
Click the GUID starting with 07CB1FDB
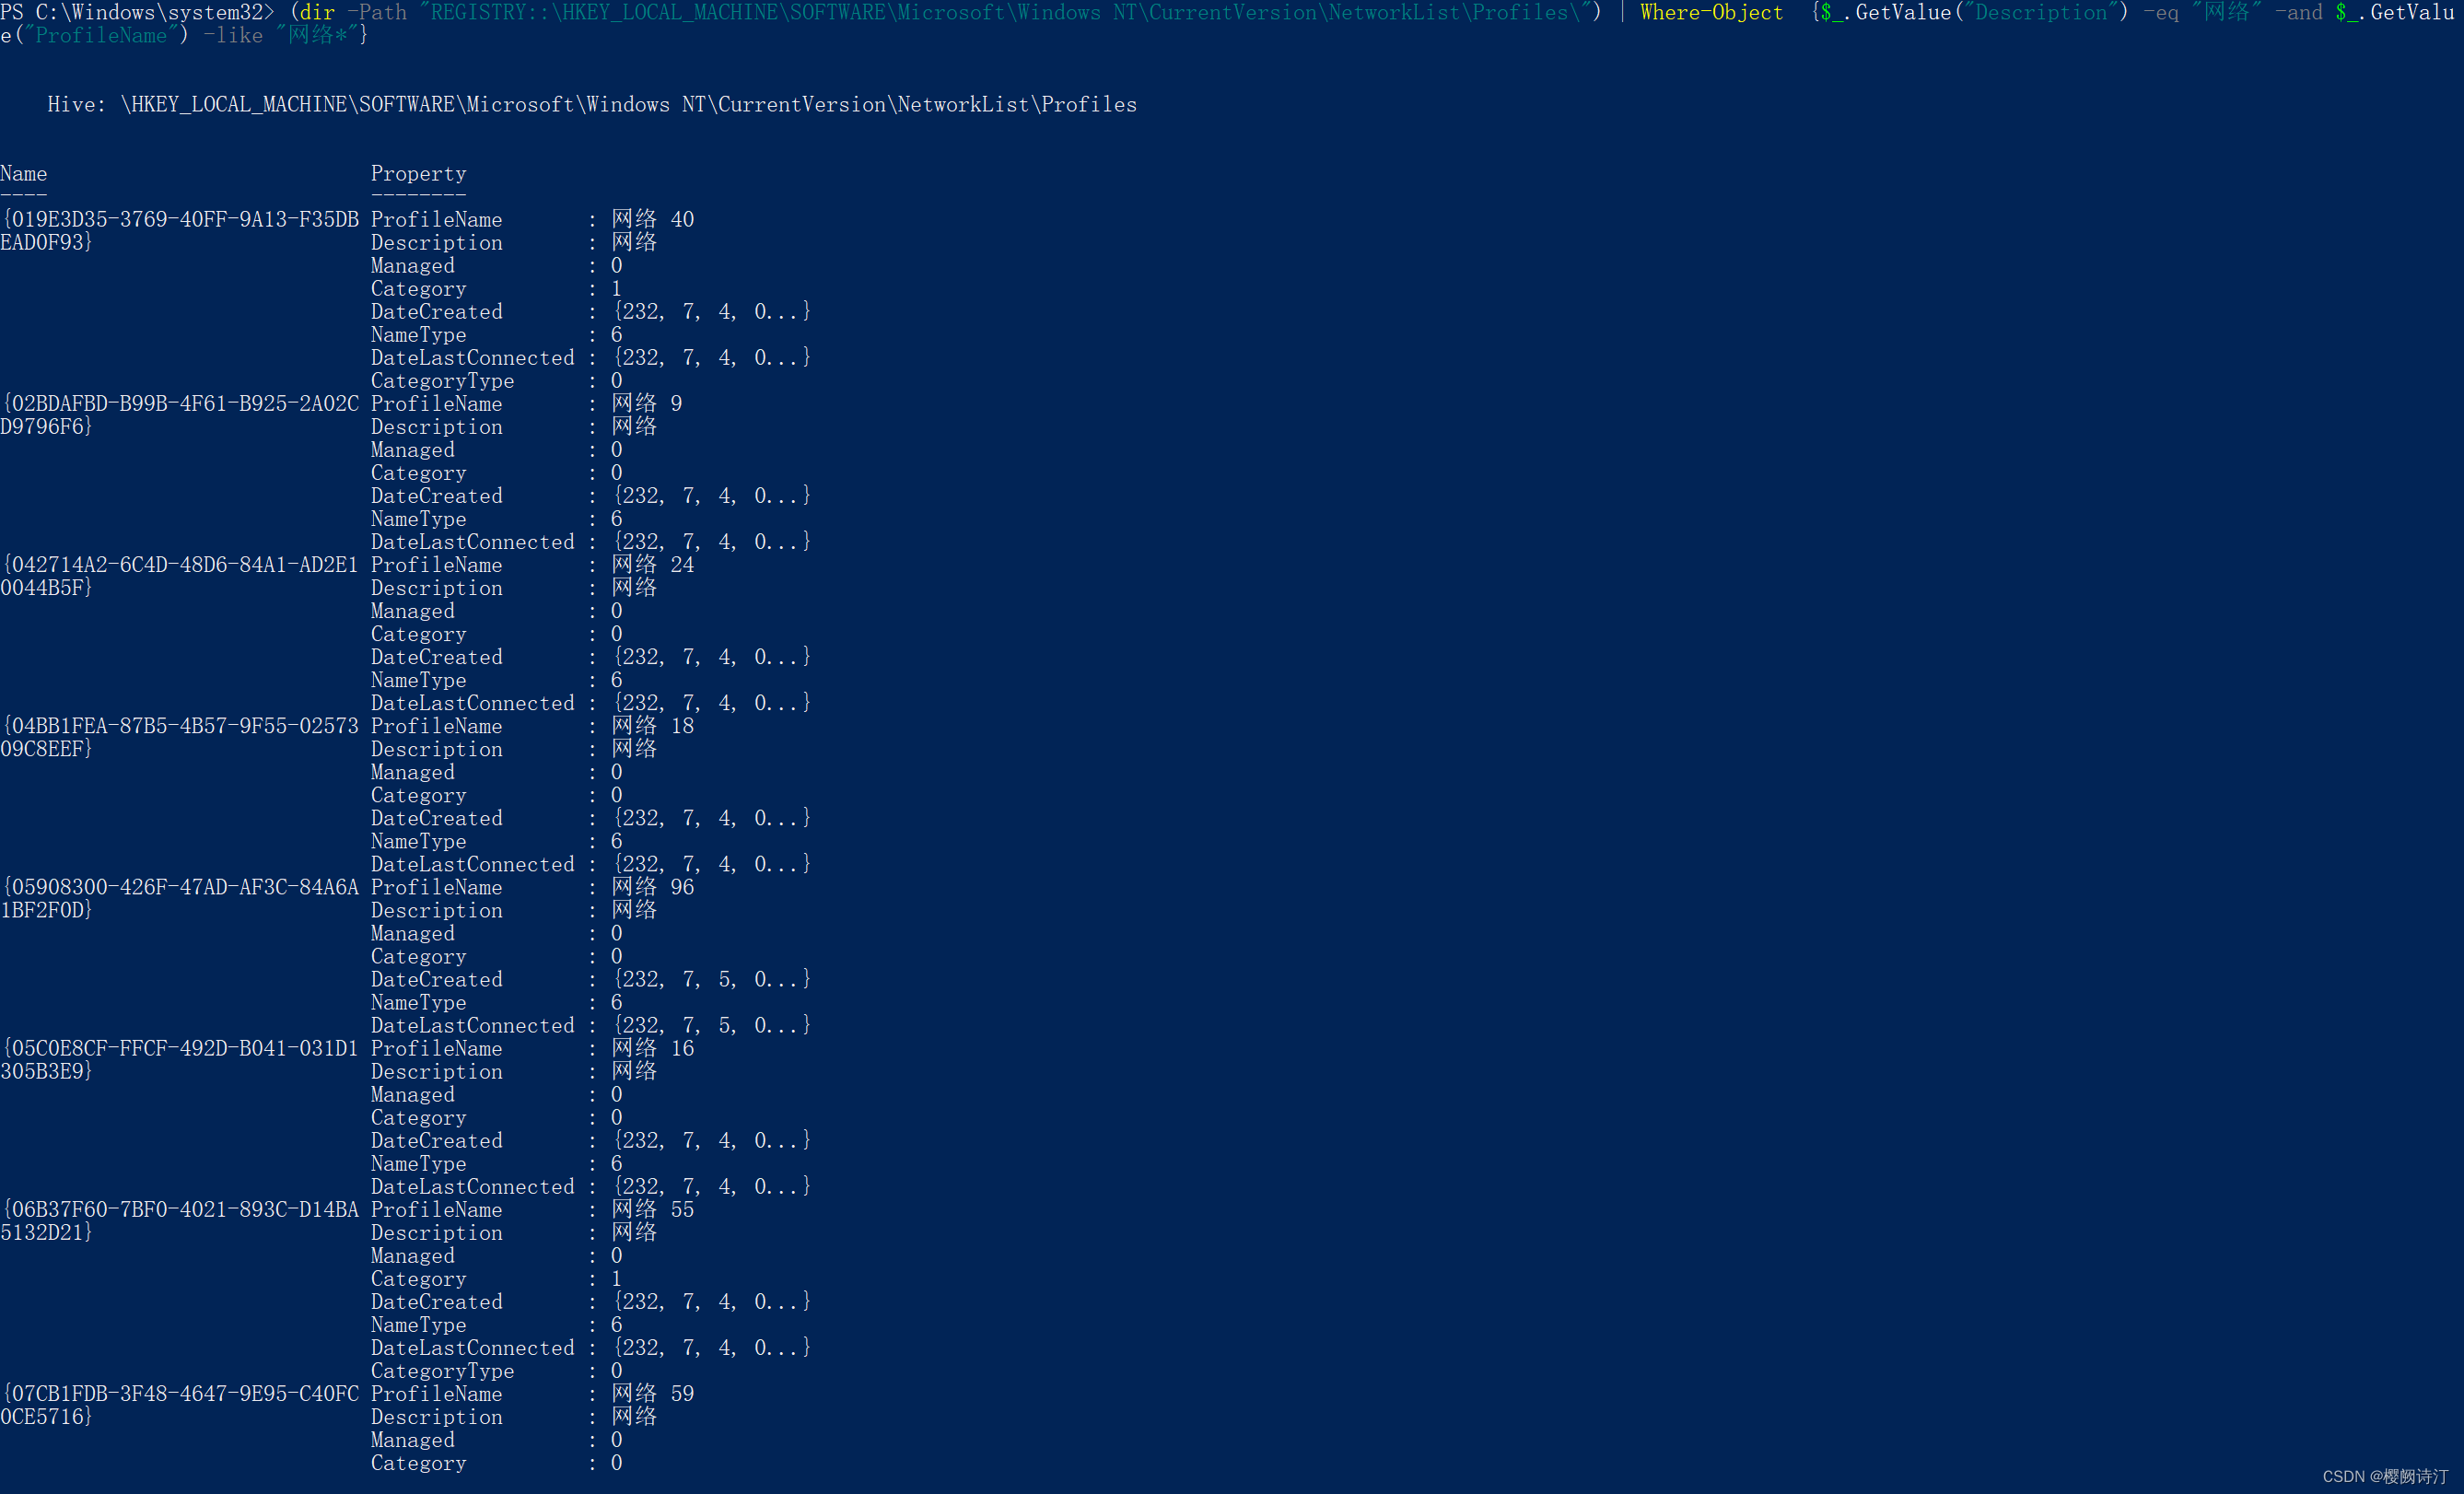pyautogui.click(x=180, y=1394)
